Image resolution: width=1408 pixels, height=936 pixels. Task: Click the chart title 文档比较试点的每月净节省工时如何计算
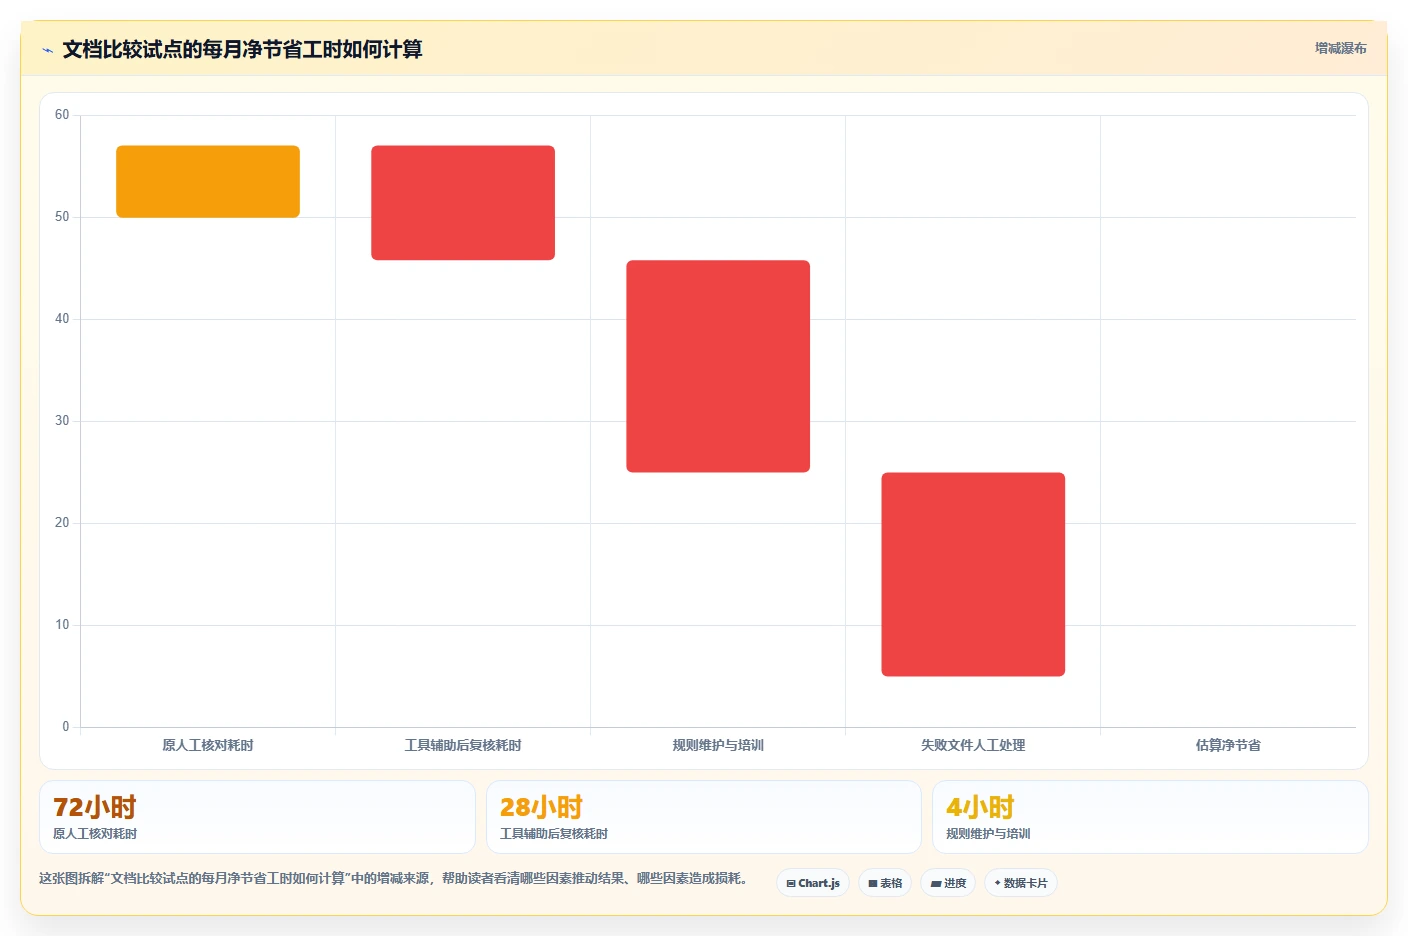coord(242,49)
